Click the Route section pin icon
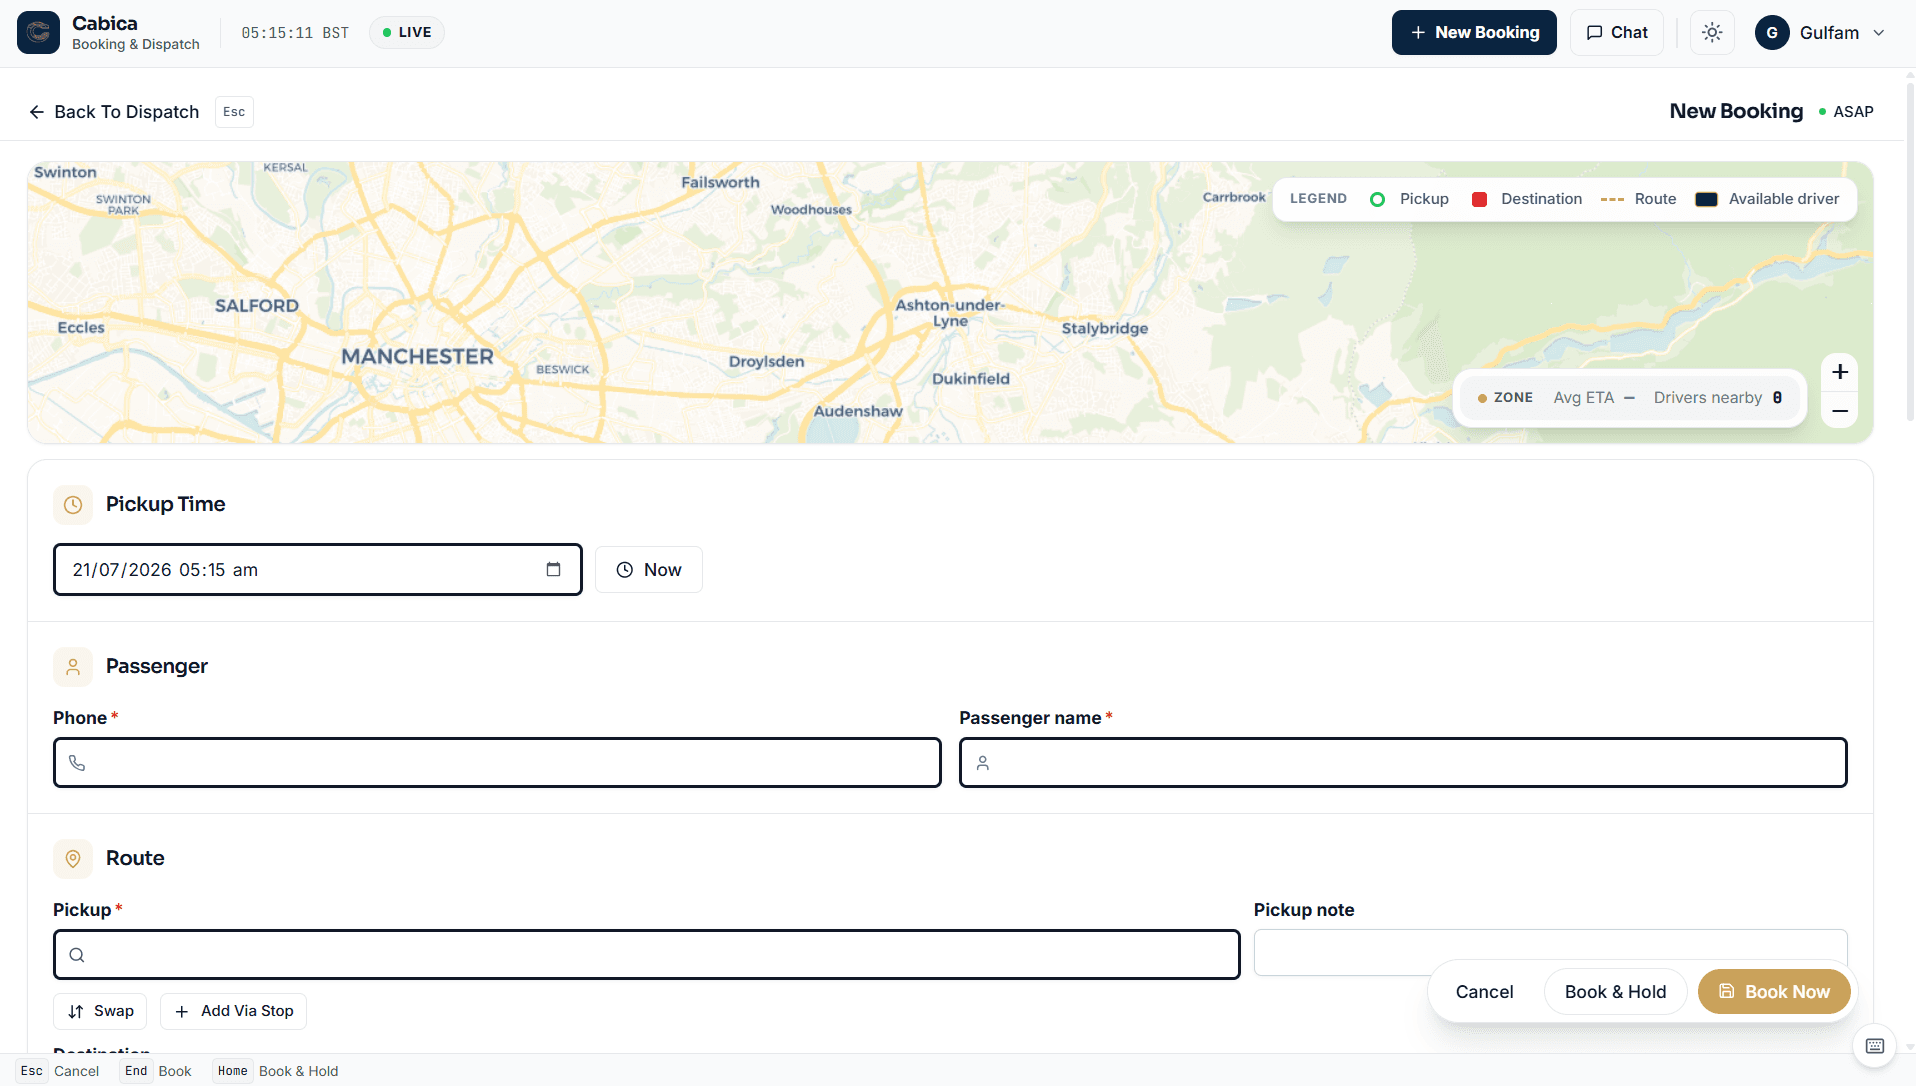This screenshot has height=1086, width=1916. point(73,859)
